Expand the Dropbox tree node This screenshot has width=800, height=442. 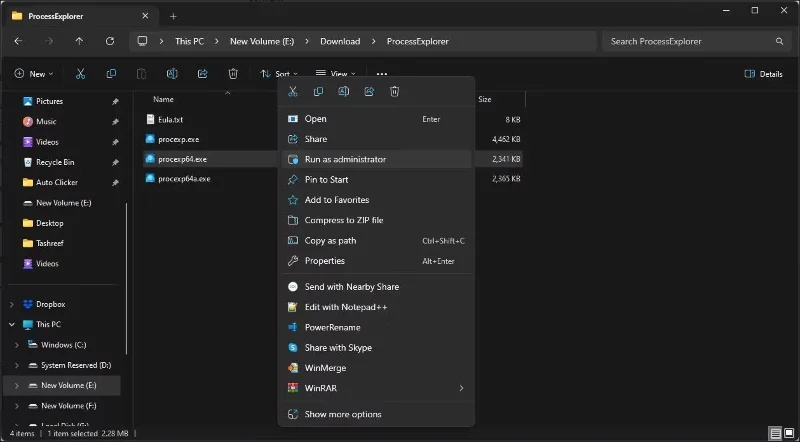coord(12,305)
